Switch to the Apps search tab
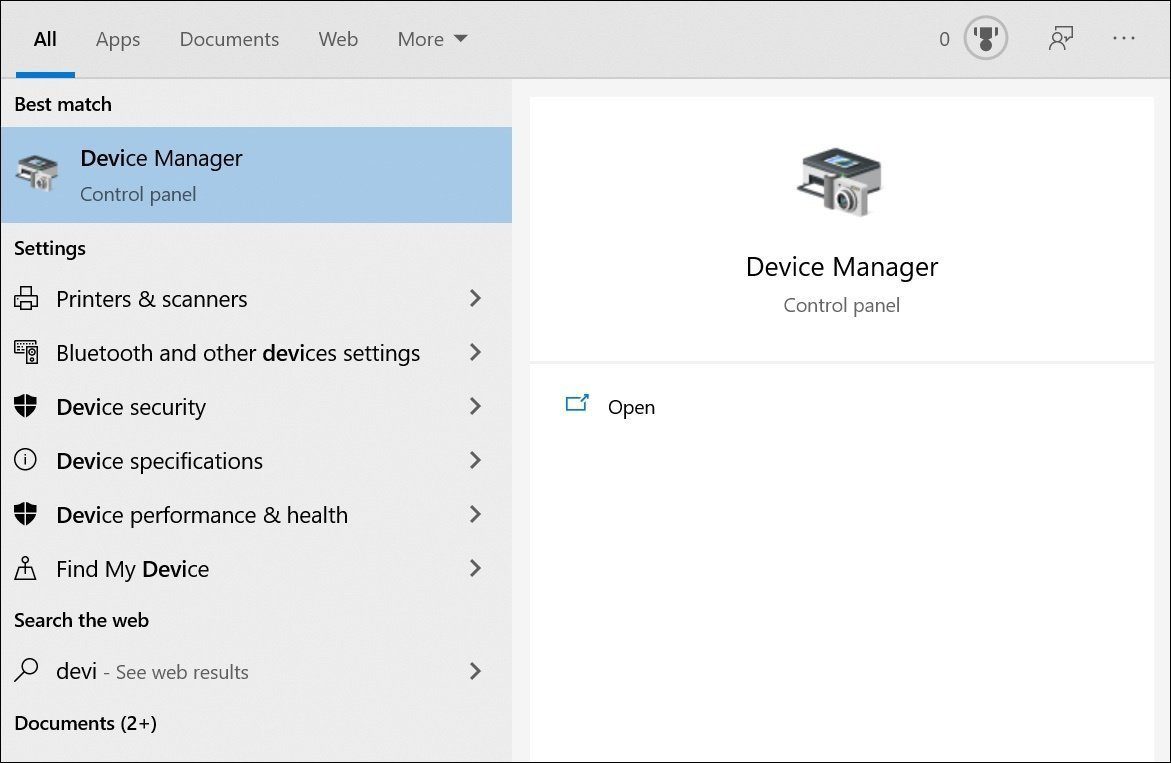 118,40
